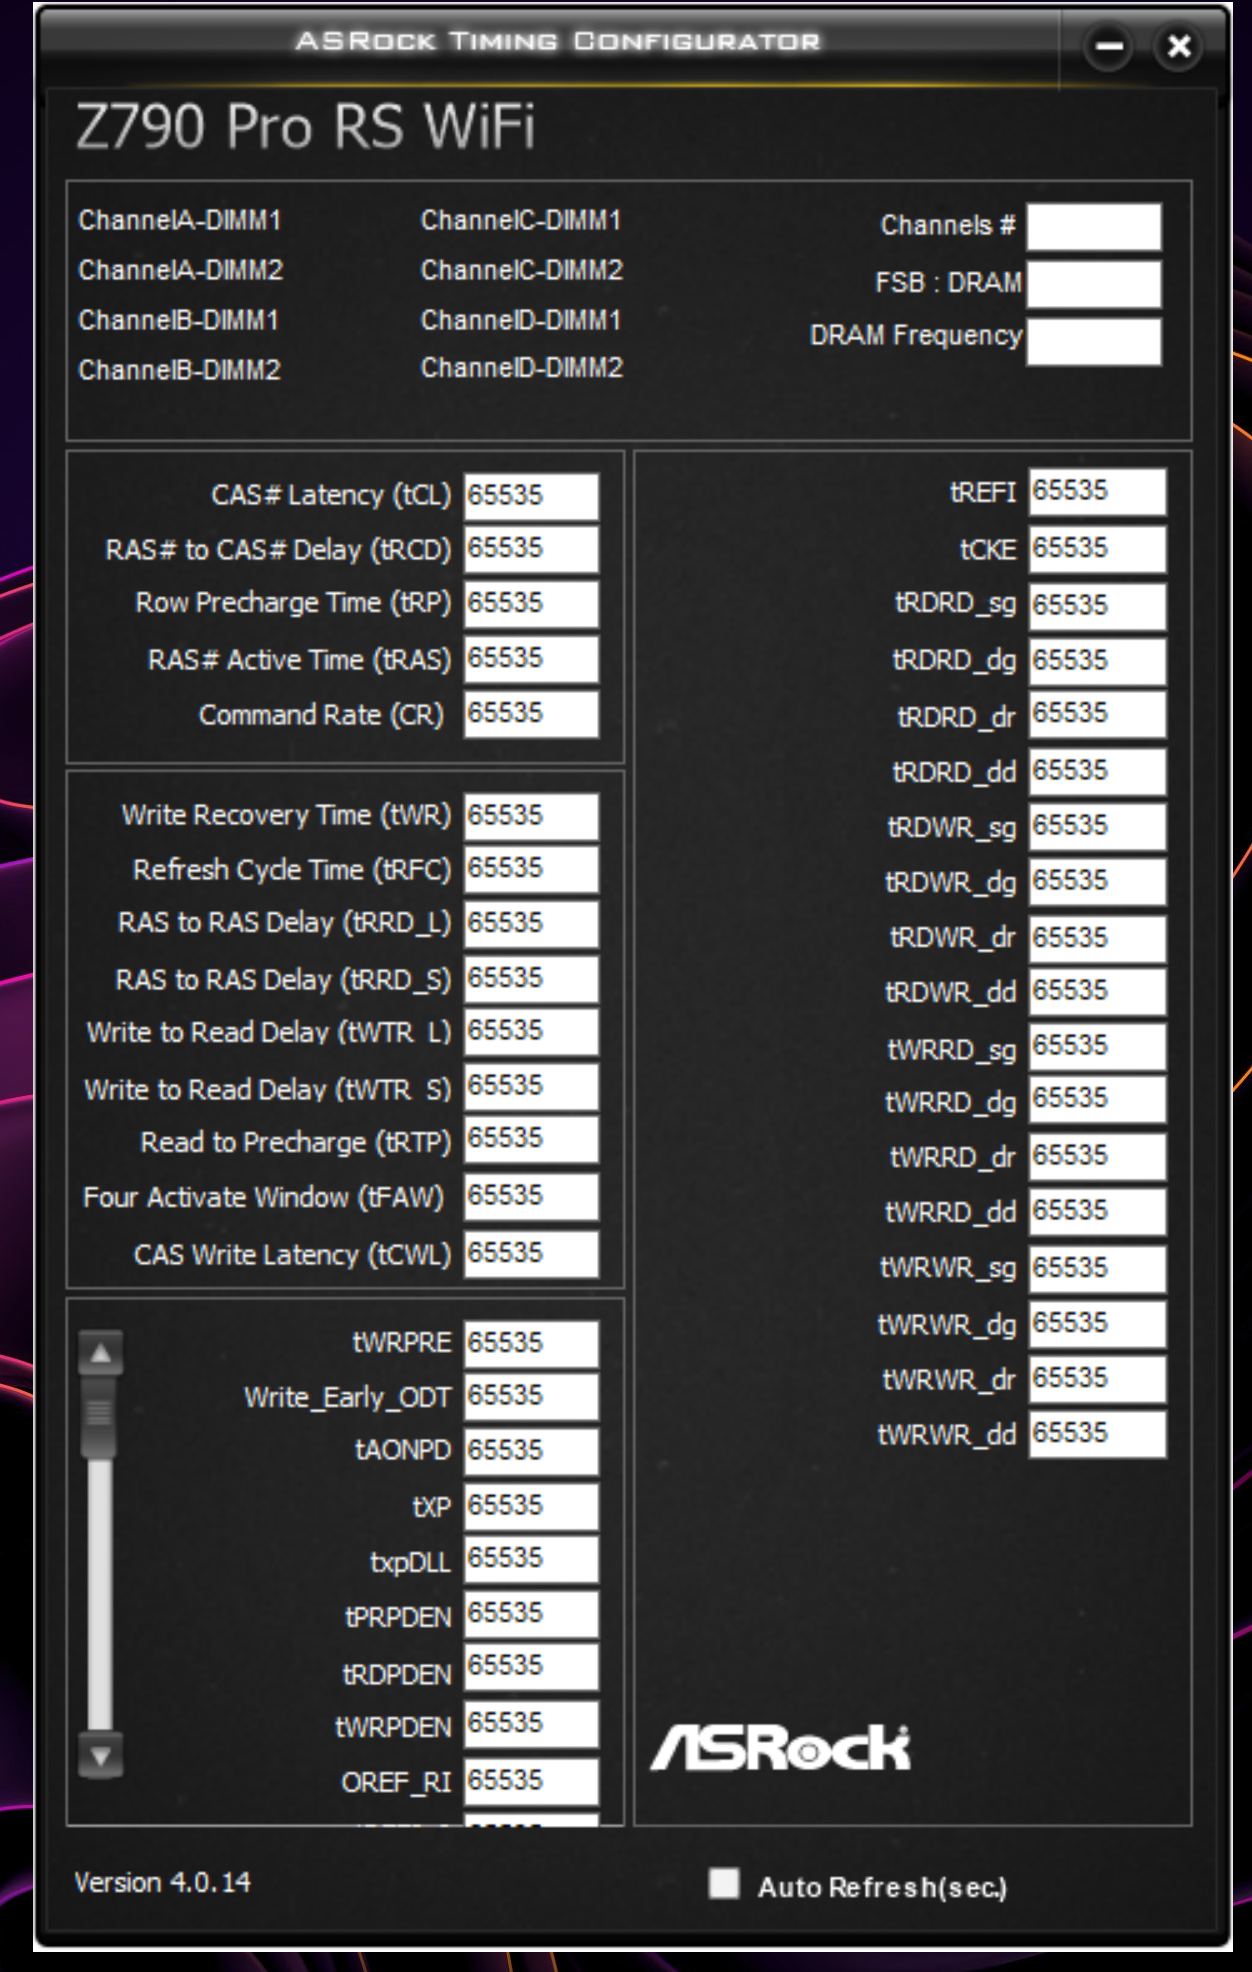Focus the Read to Precharge (tRTP) field
Screen dimensions: 1252x1972
click(532, 1140)
